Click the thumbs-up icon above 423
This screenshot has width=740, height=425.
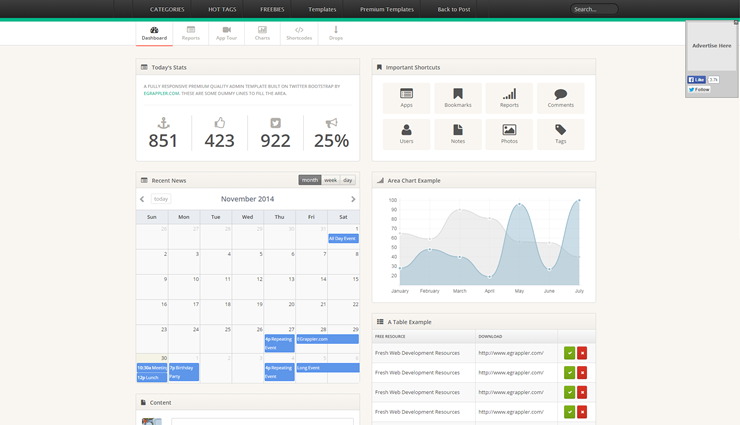pos(219,123)
